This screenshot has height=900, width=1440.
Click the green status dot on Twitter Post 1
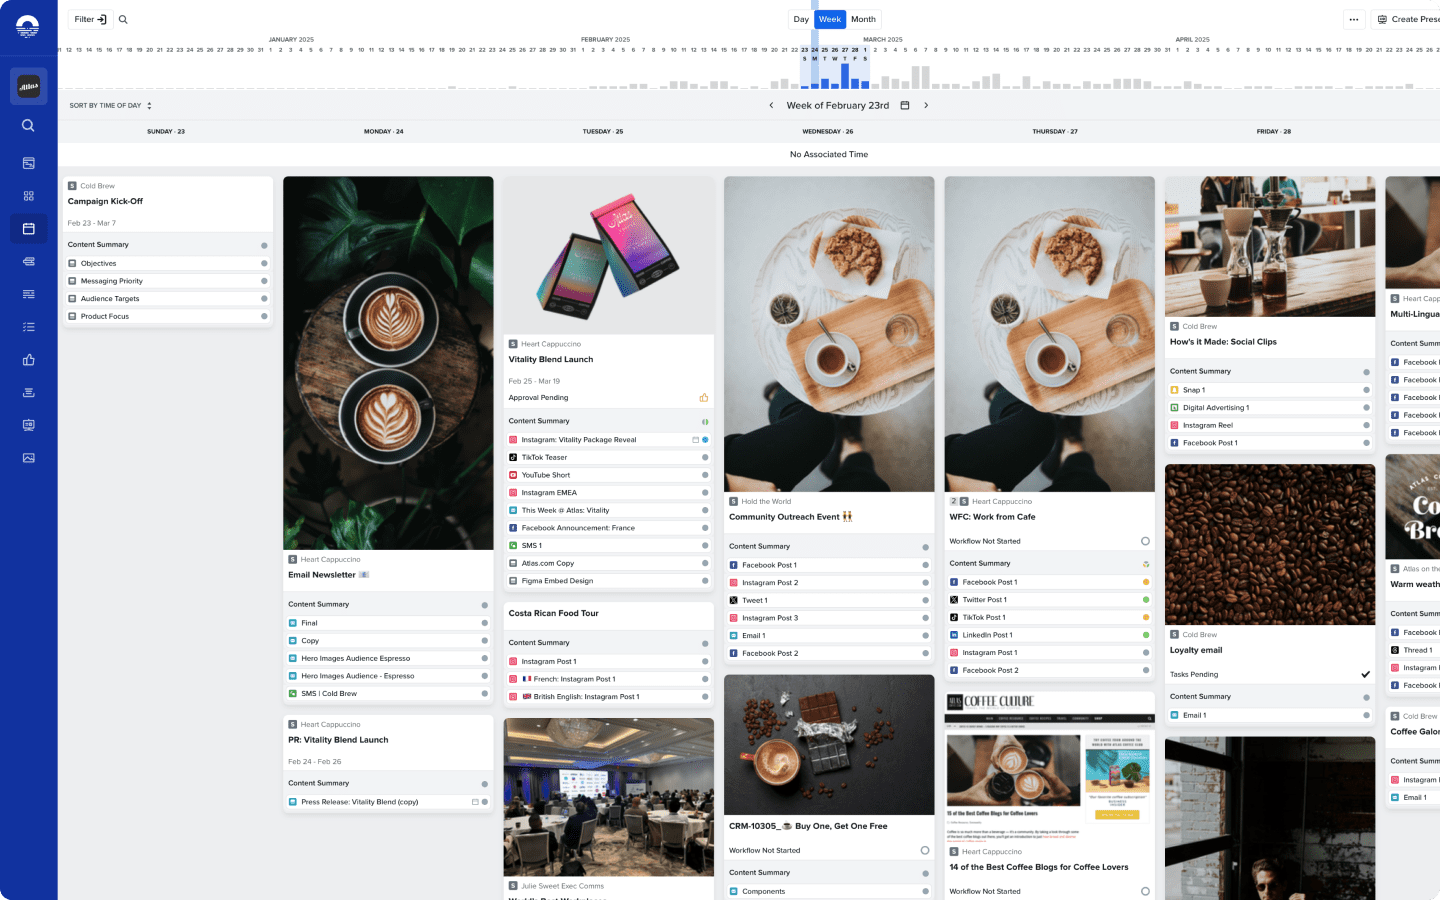click(1146, 600)
